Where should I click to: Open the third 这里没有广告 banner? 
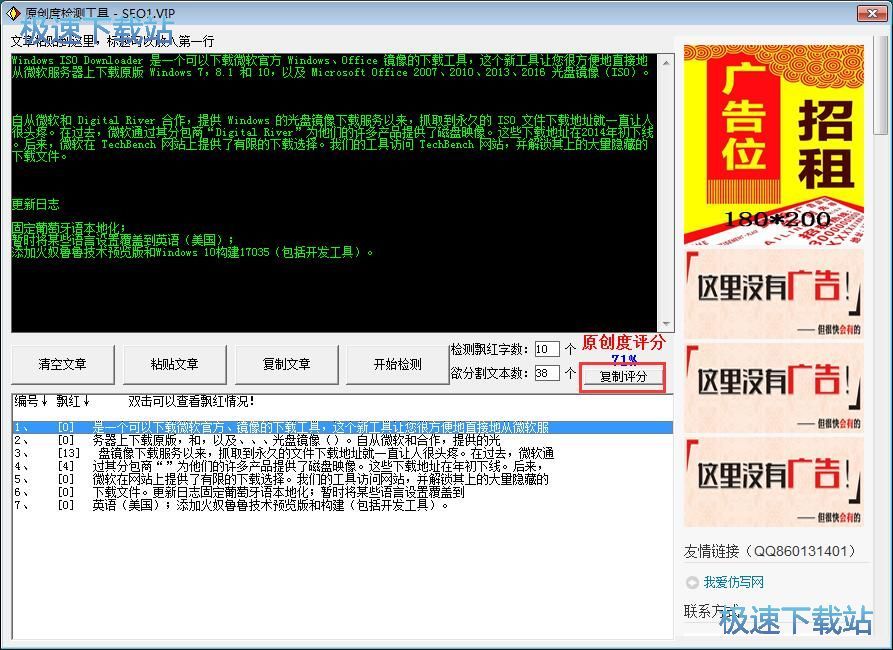click(773, 482)
